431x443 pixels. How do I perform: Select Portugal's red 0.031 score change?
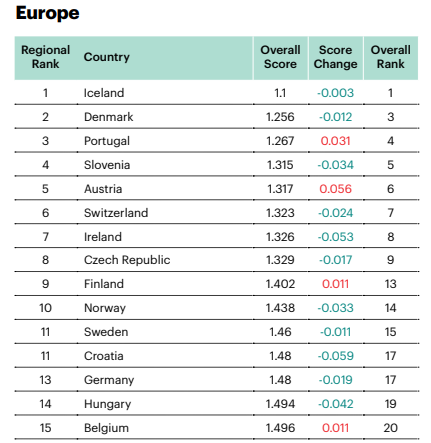pyautogui.click(x=335, y=141)
